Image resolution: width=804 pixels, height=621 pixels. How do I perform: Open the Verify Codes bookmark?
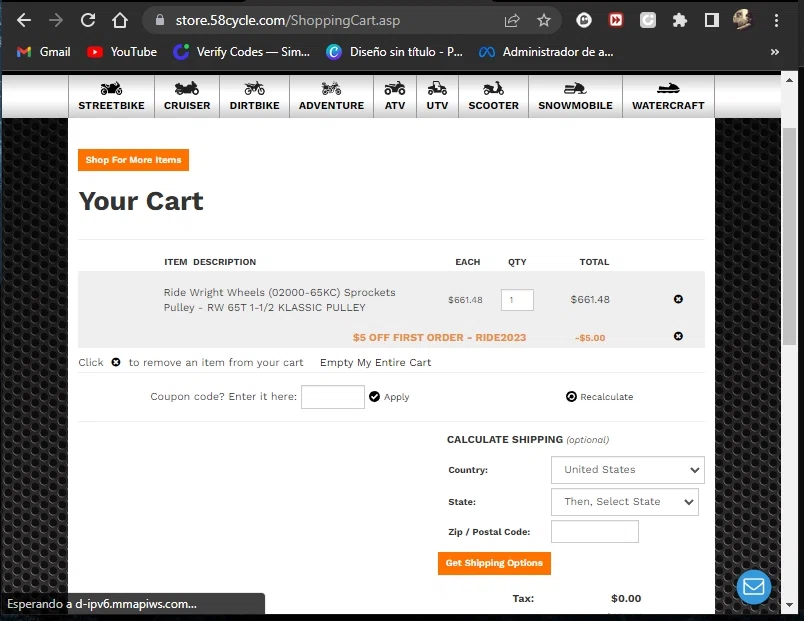pyautogui.click(x=242, y=52)
